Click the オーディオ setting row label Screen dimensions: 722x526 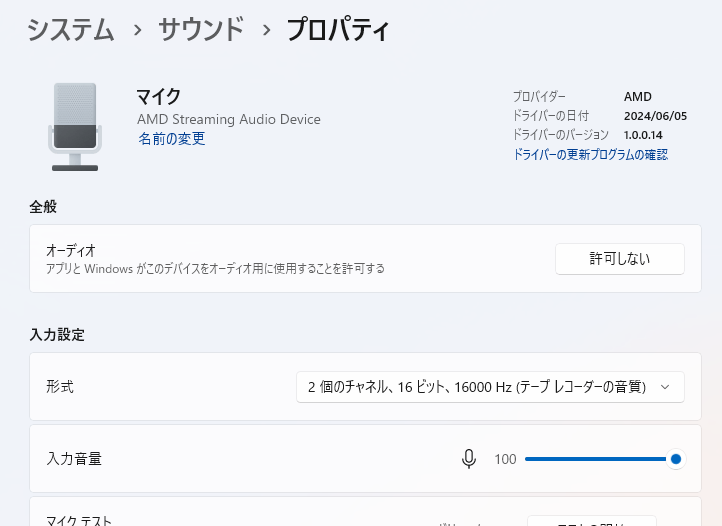click(71, 250)
